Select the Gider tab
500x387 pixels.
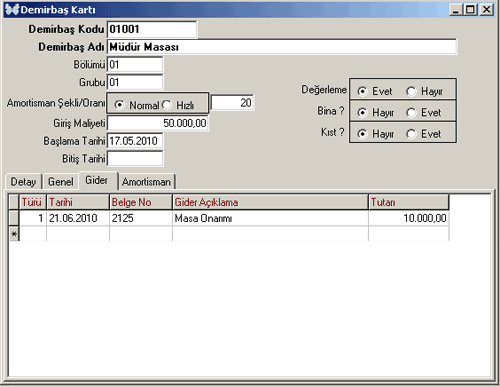97,180
